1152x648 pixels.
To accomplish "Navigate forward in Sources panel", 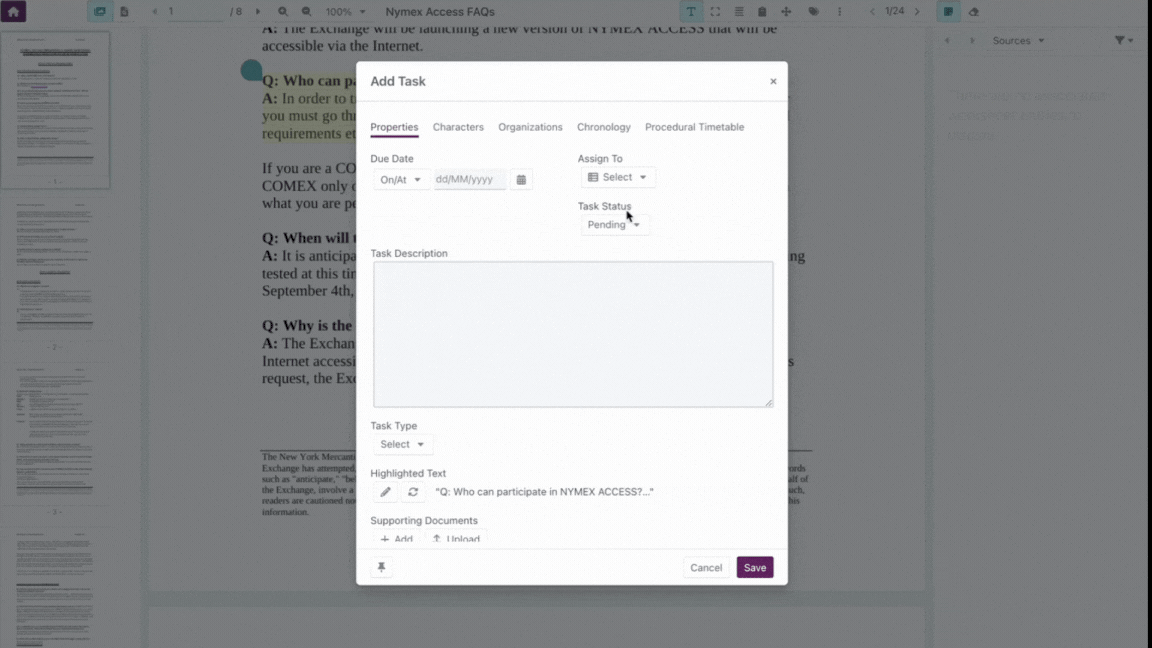I will pos(972,40).
